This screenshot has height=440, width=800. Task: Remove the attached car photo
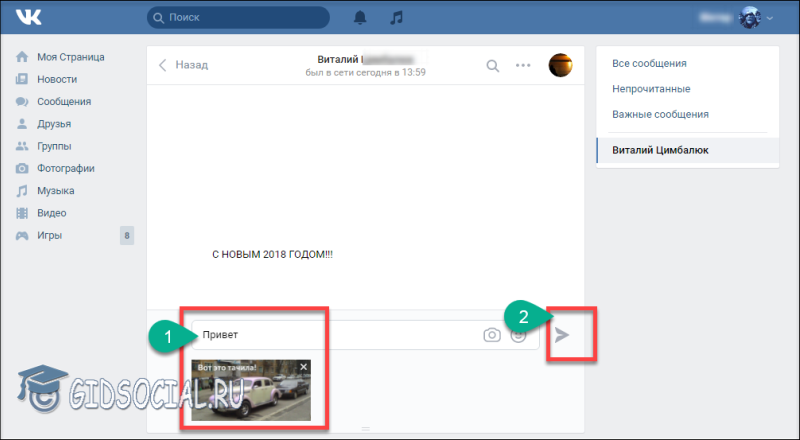point(304,366)
